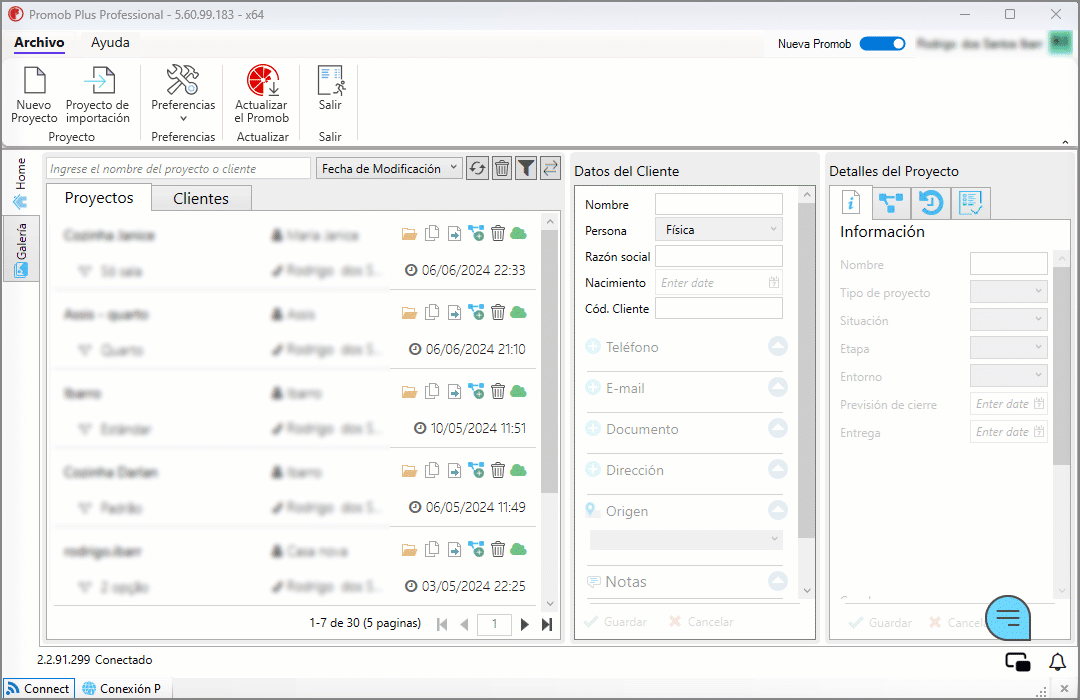Open the Información tab icon in details
The image size is (1080, 700).
(851, 203)
